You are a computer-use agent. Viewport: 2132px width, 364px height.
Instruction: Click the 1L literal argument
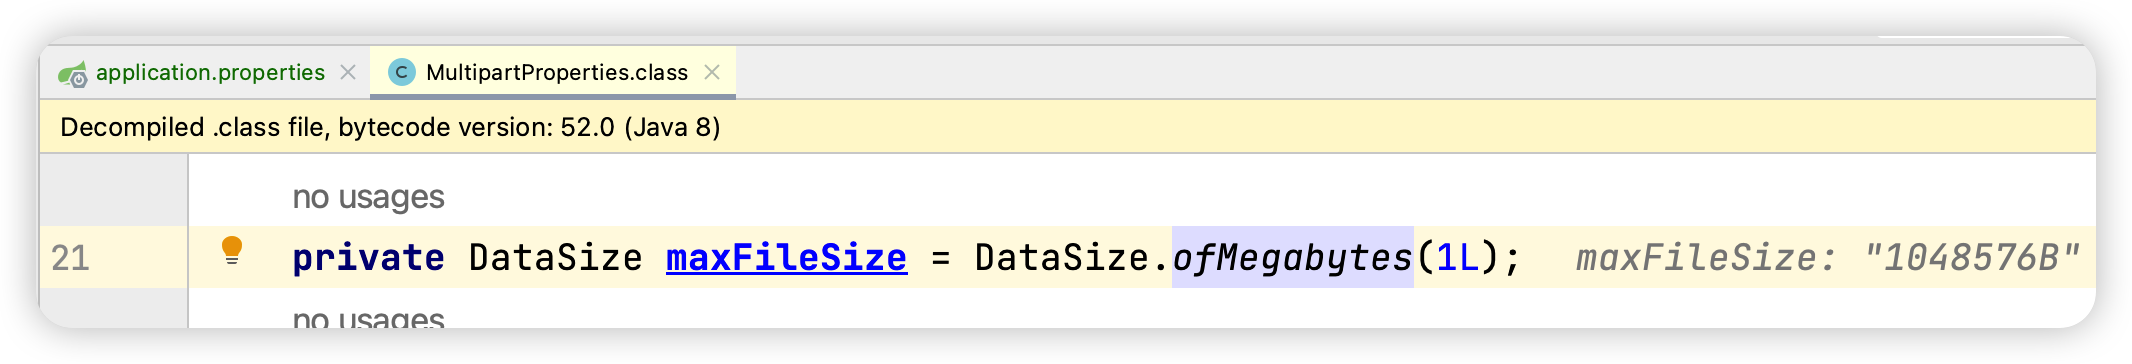pyautogui.click(x=1457, y=258)
